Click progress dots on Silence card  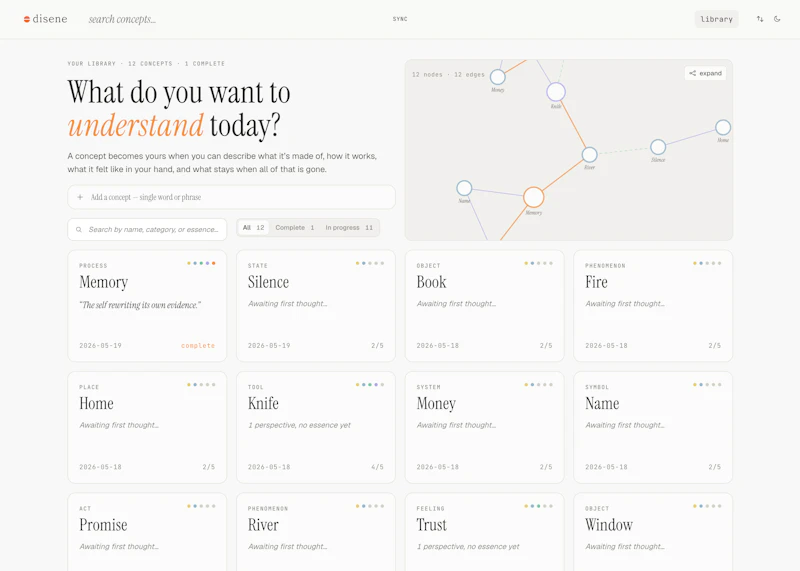point(370,263)
